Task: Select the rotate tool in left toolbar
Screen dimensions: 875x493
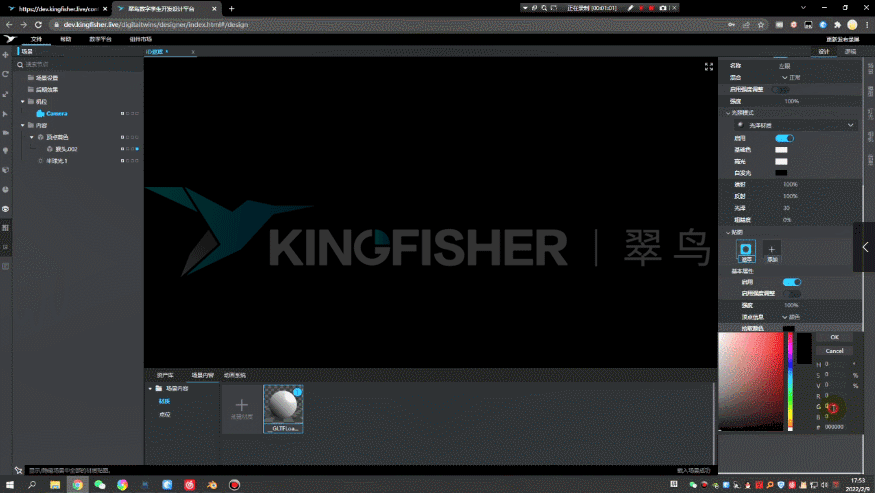Action: tap(6, 74)
